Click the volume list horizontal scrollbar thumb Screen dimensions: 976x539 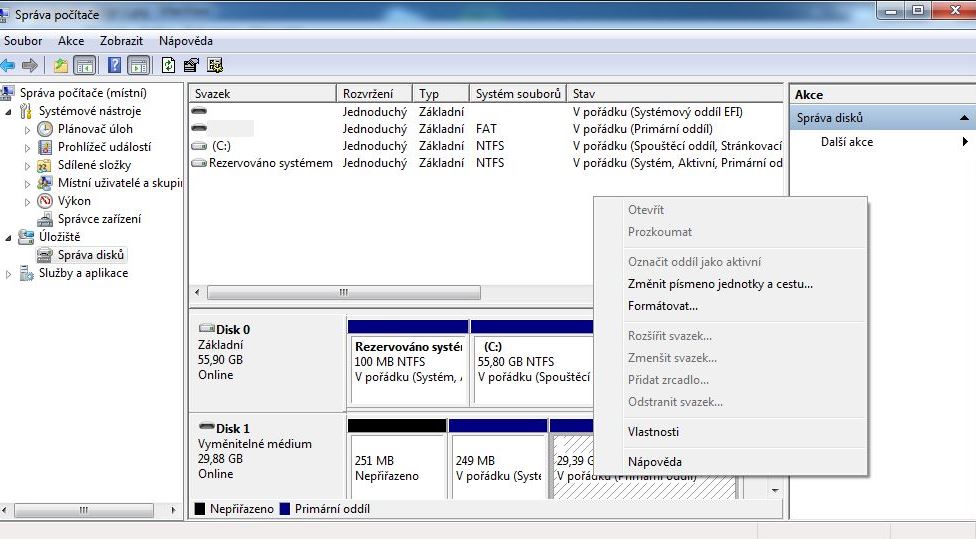(344, 292)
